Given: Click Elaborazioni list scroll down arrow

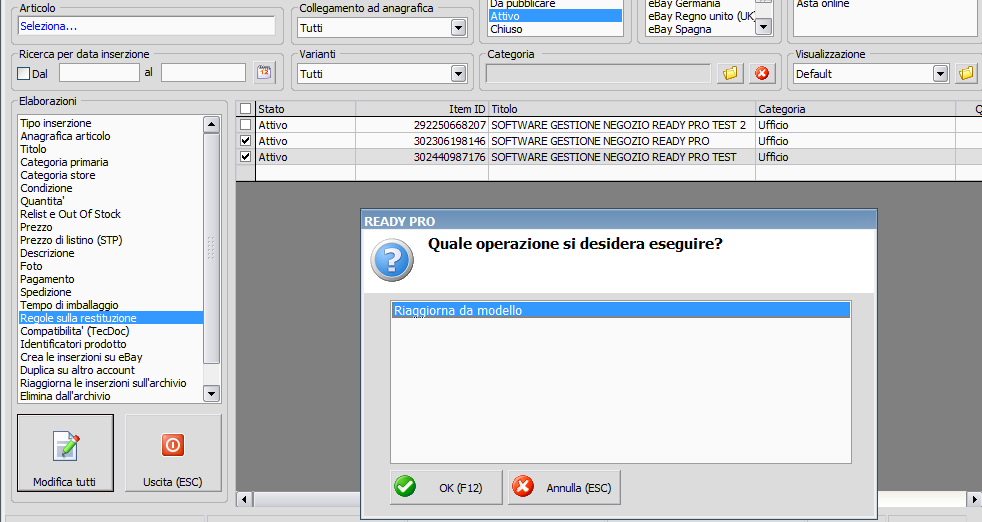Looking at the screenshot, I should [x=212, y=394].
